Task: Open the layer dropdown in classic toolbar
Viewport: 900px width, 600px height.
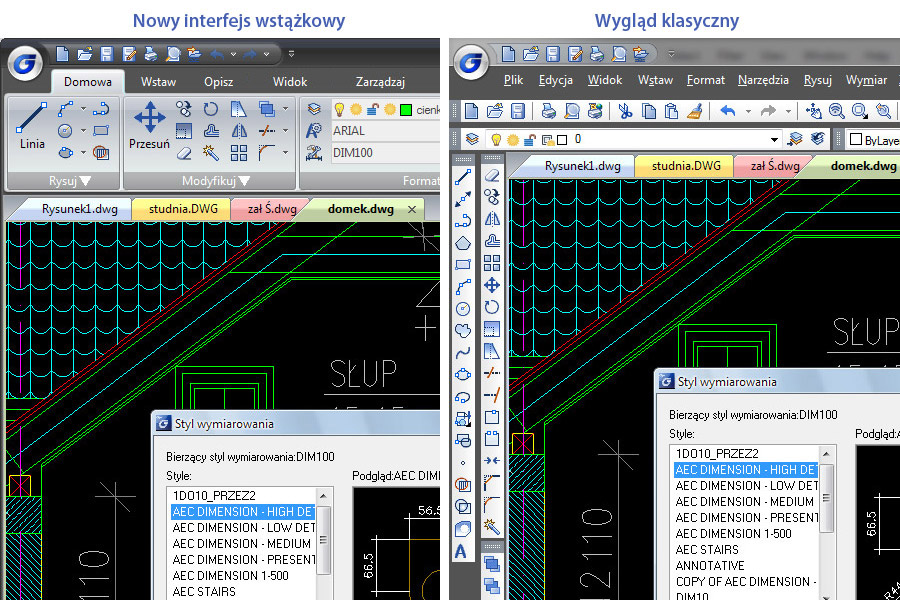Action: [775, 137]
